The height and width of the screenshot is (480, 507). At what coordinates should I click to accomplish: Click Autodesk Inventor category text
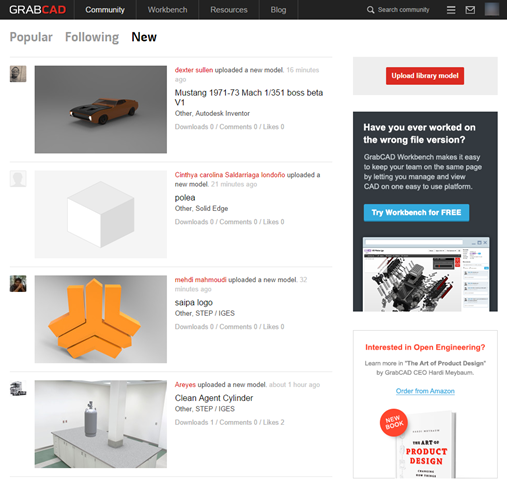click(x=222, y=113)
